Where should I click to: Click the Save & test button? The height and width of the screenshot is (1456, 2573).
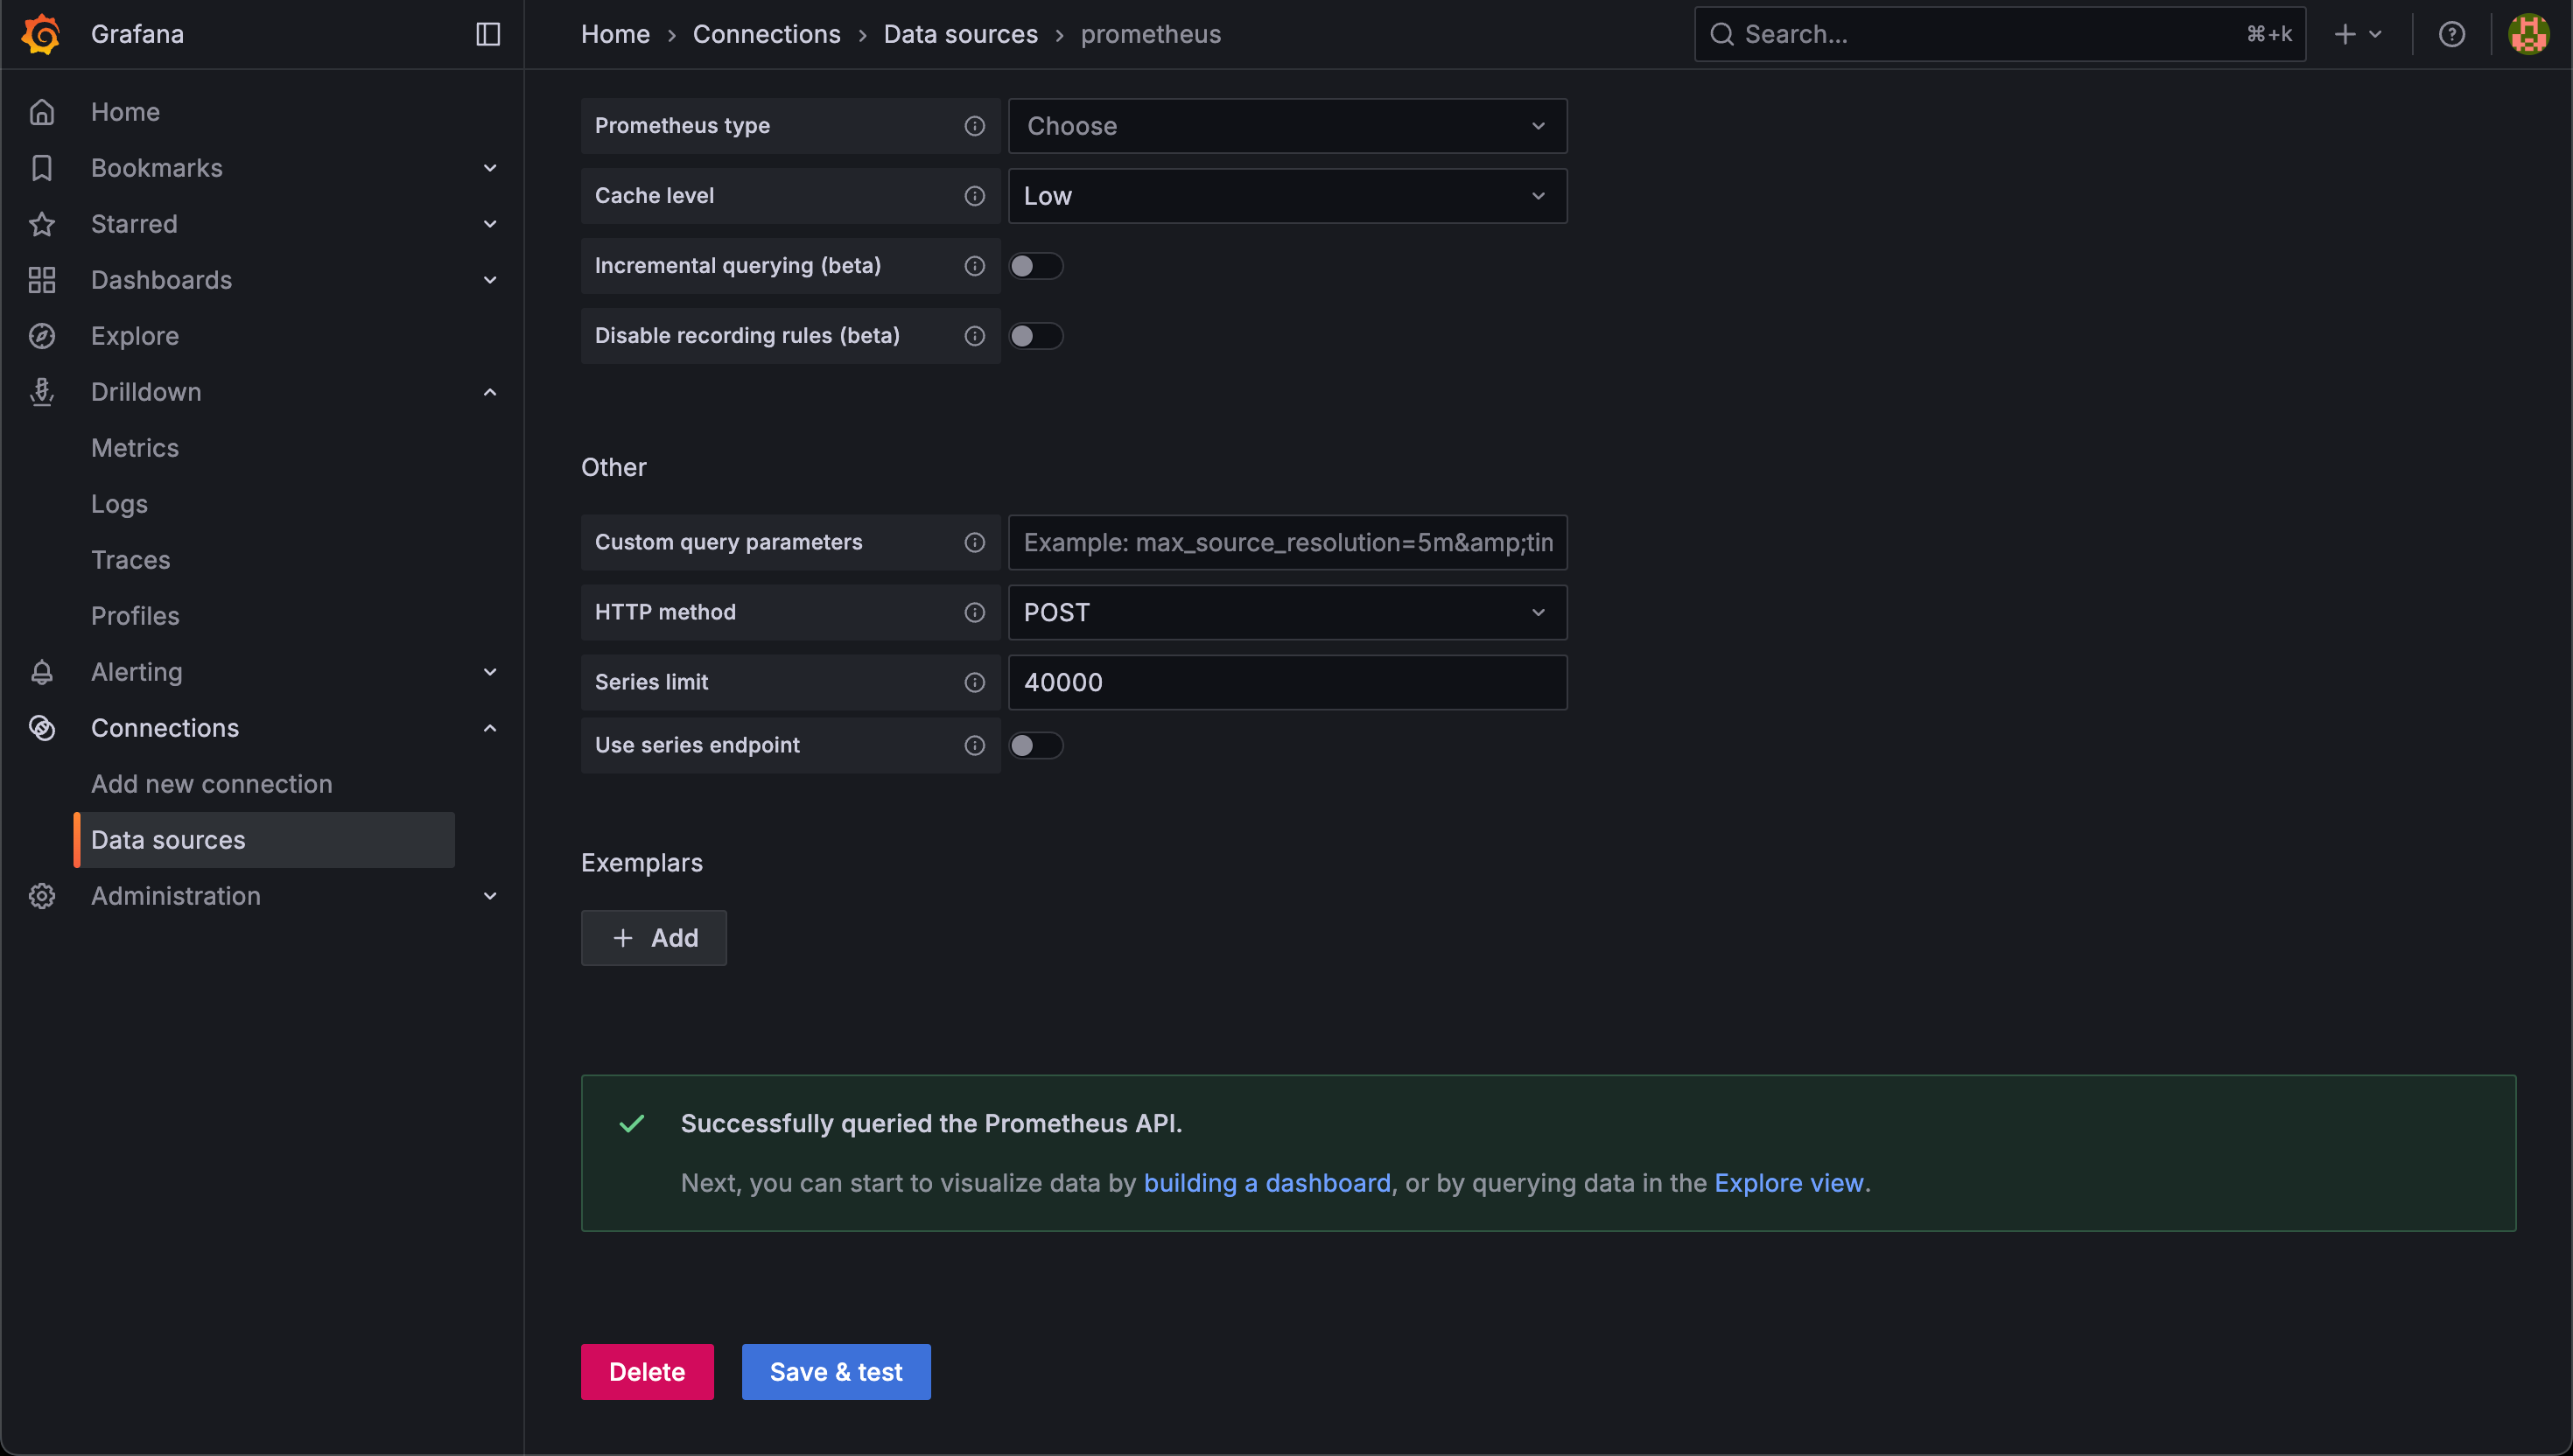835,1372
